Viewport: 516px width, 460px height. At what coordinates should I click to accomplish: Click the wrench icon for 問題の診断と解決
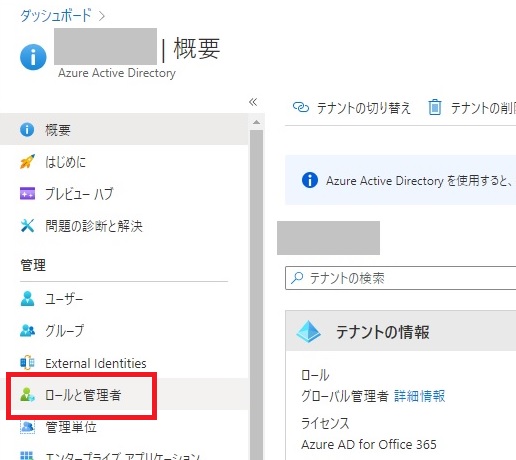(27, 226)
